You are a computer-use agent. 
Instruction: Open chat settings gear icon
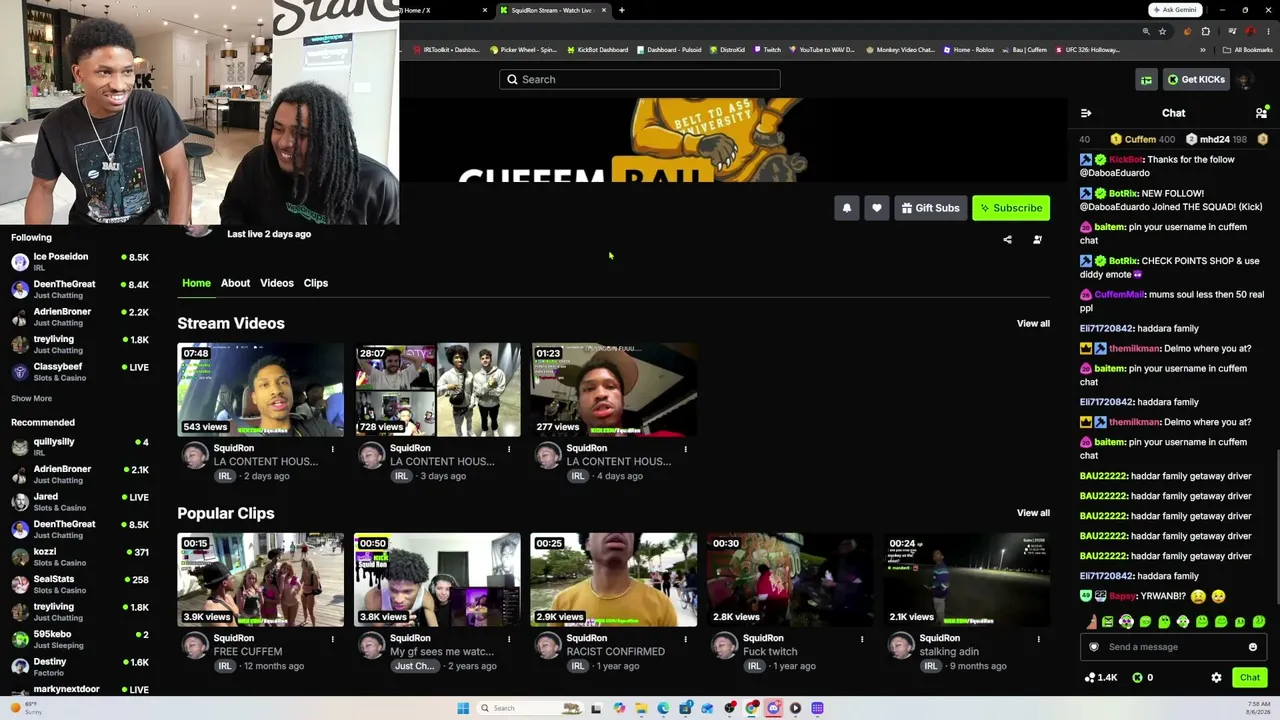pos(1216,678)
